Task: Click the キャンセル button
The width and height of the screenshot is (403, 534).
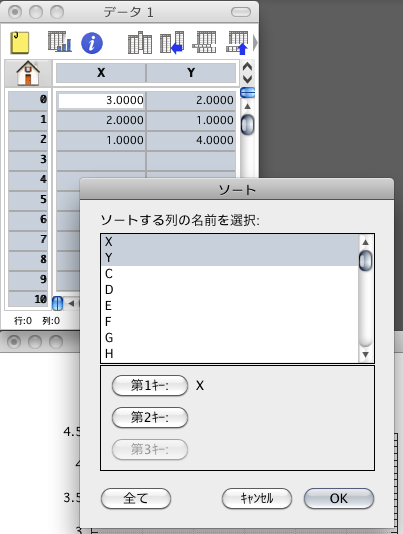Action: 257,499
